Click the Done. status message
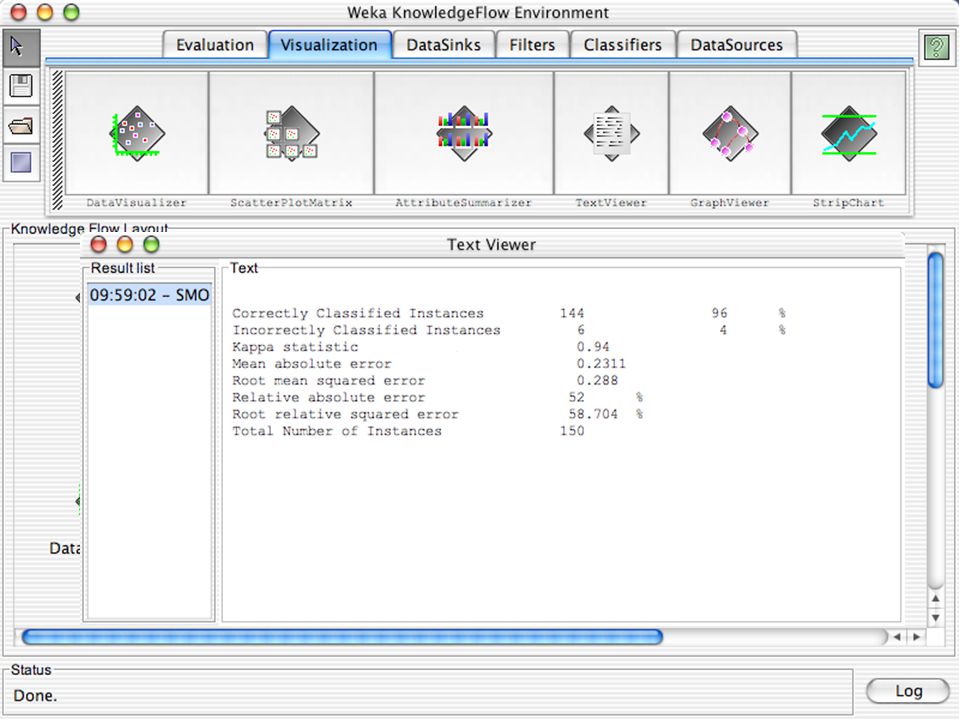The height and width of the screenshot is (720, 960). tap(35, 696)
